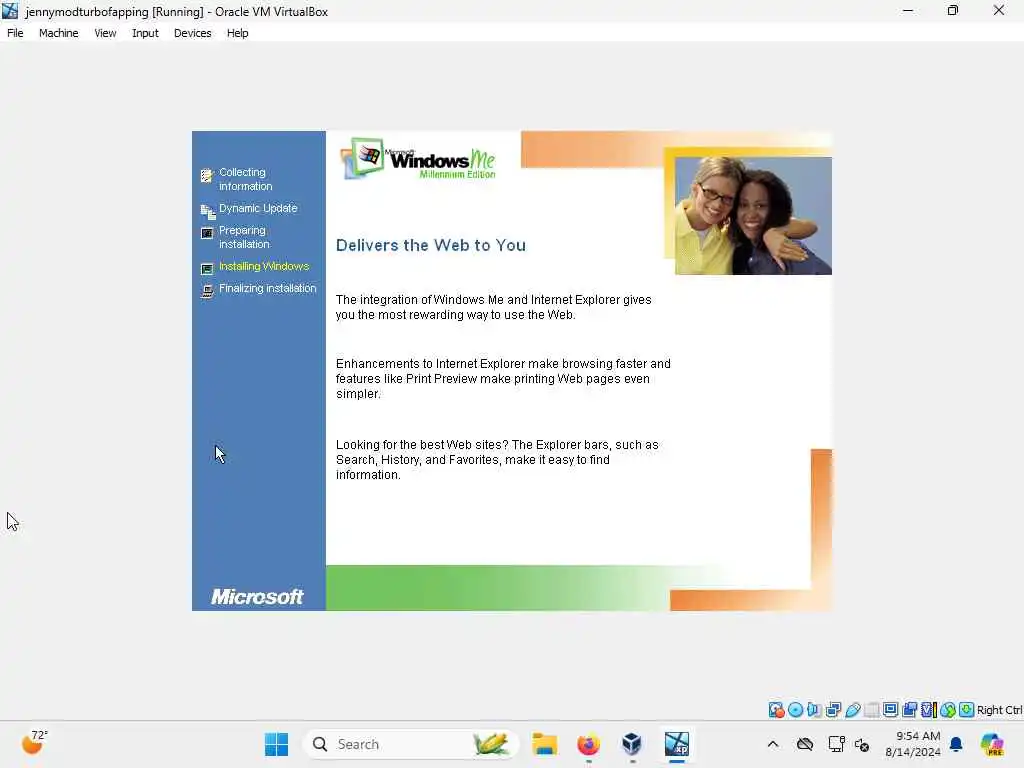Click the recording status icon

click(x=909, y=710)
